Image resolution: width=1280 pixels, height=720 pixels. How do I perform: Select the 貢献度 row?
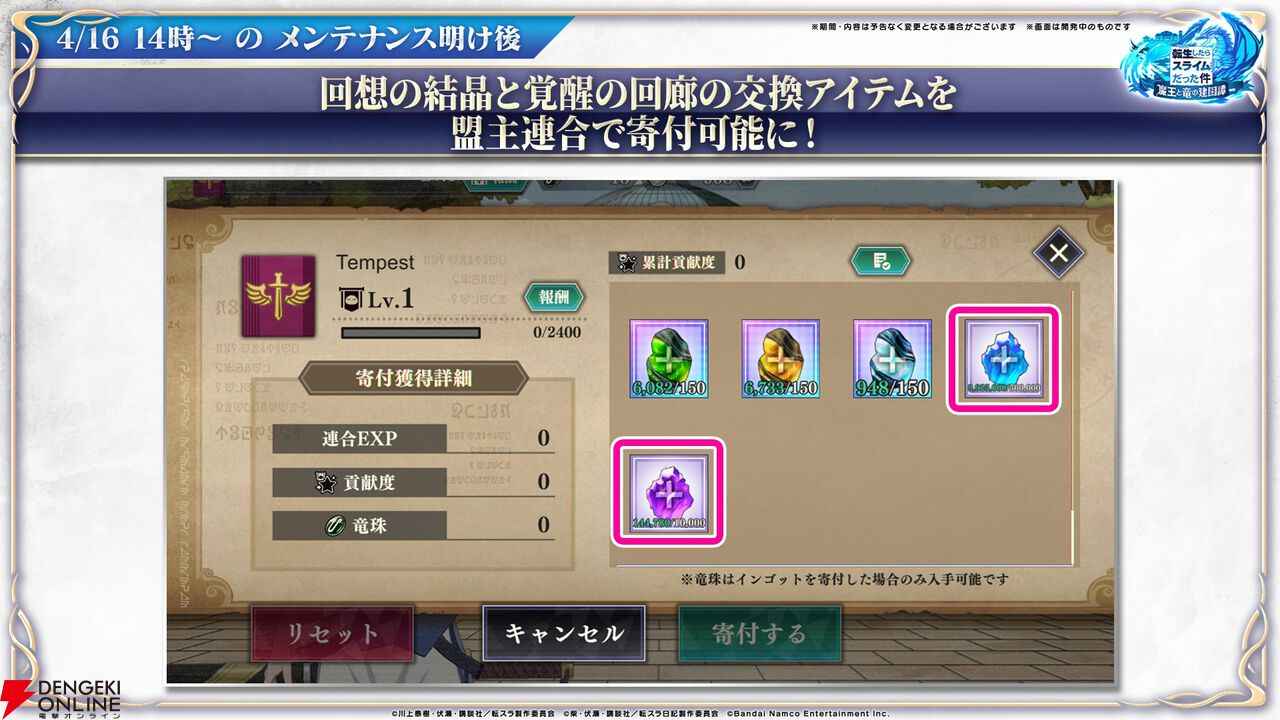(x=414, y=482)
